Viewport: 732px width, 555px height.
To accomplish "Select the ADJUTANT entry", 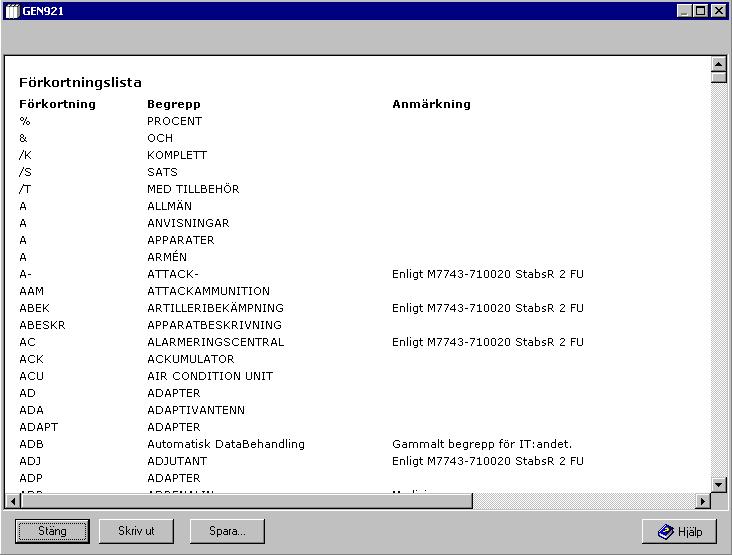I will click(177, 461).
